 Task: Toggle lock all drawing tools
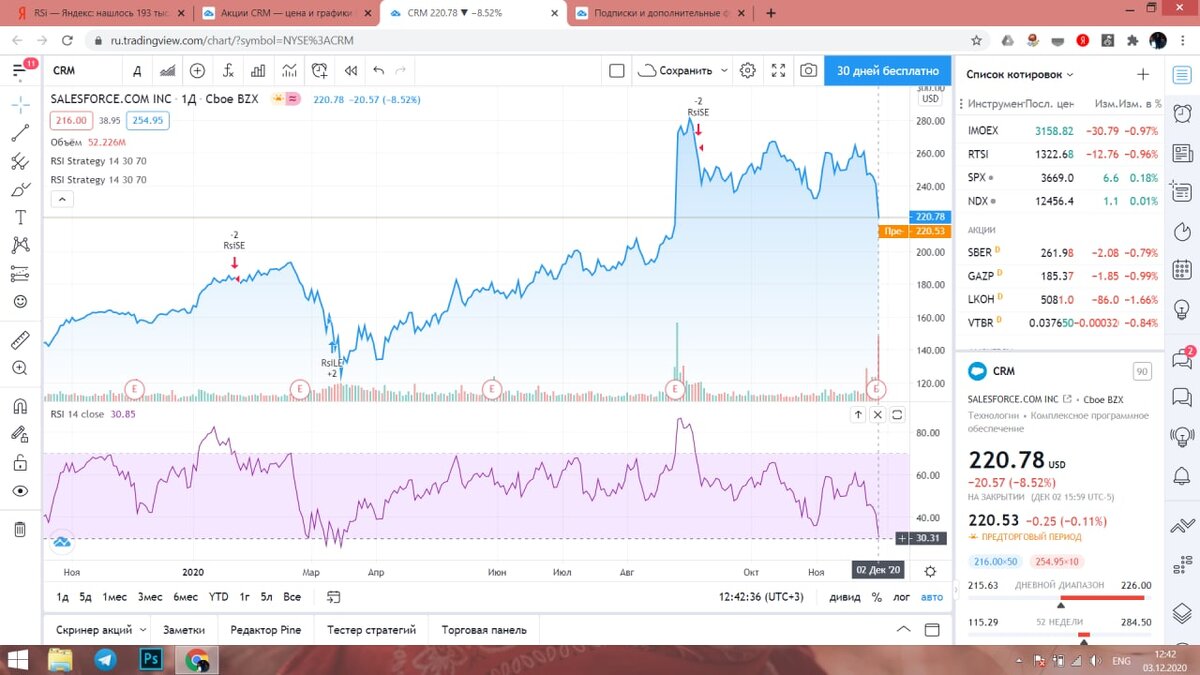[x=20, y=463]
